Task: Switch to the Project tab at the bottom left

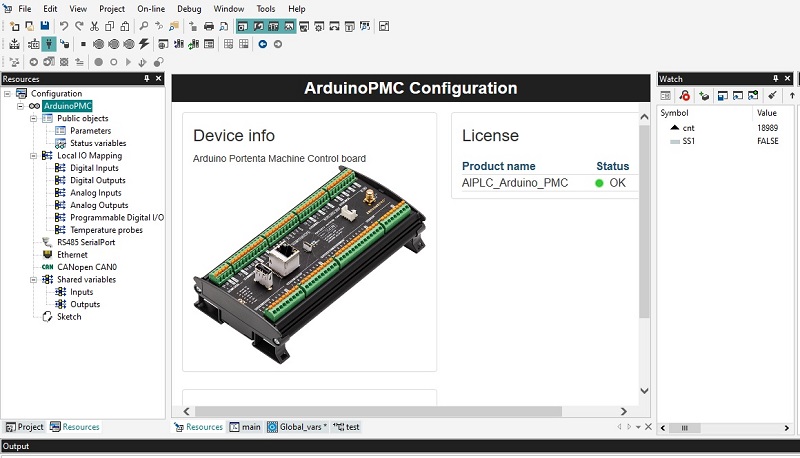Action: [x=24, y=427]
